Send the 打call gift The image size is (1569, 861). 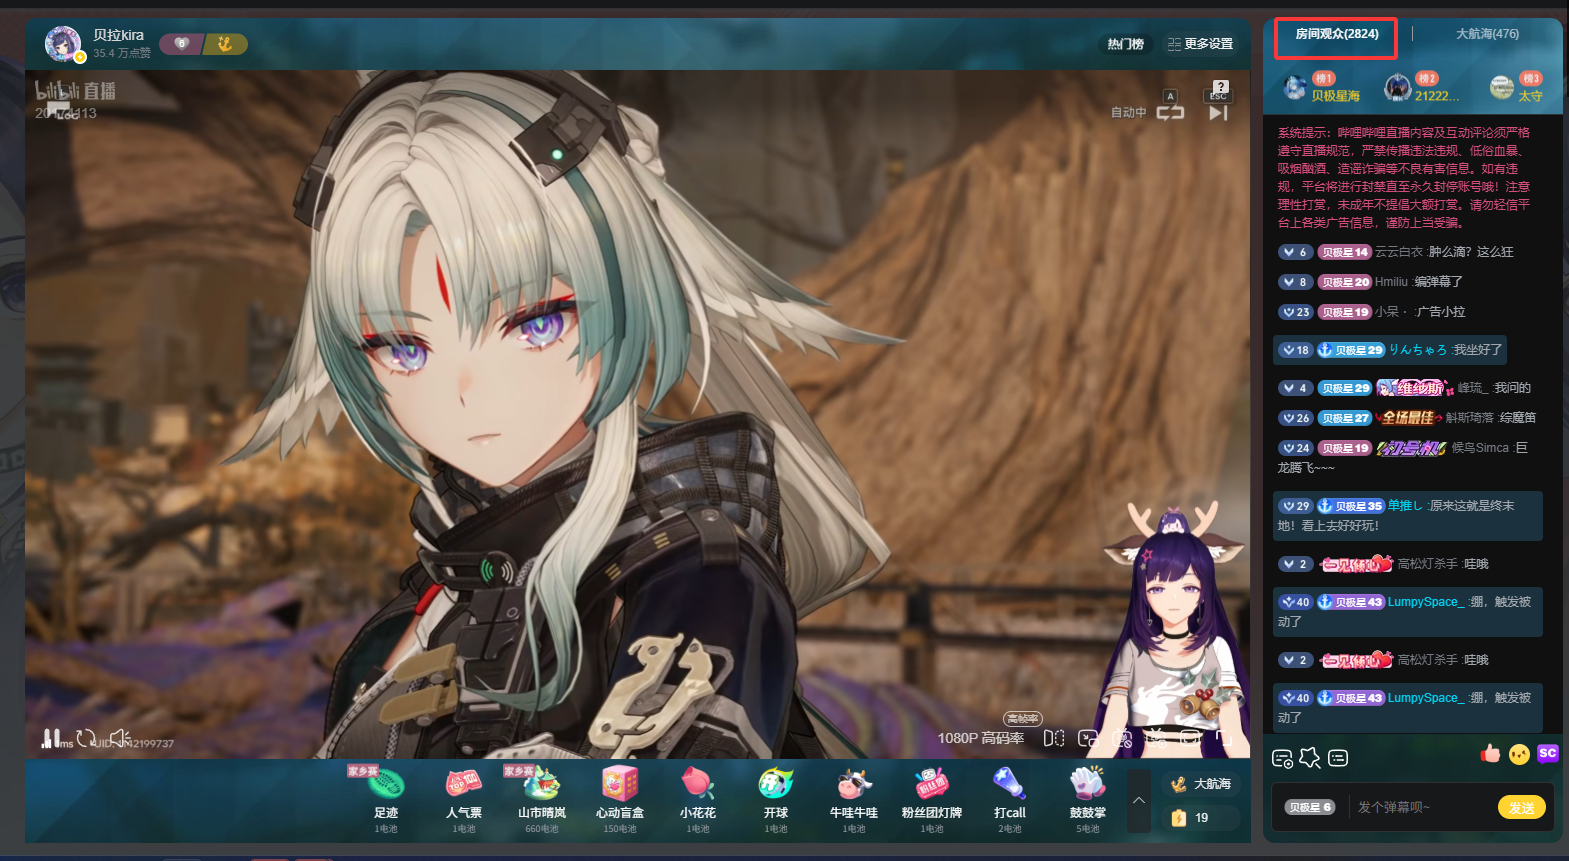point(1010,800)
